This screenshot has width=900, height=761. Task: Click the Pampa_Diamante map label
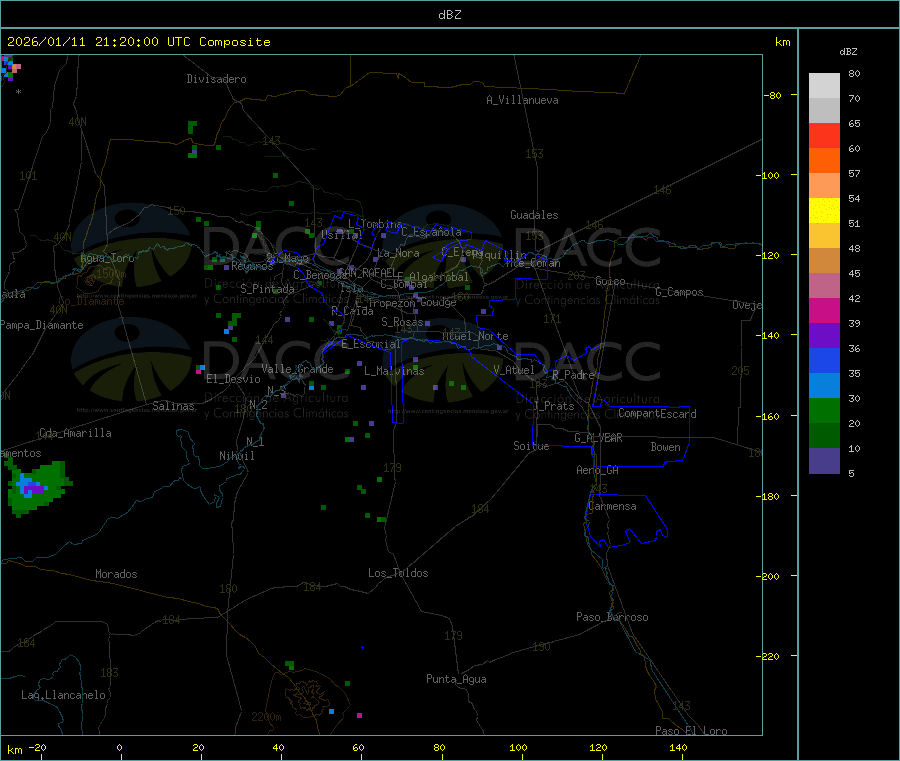[x=41, y=325]
